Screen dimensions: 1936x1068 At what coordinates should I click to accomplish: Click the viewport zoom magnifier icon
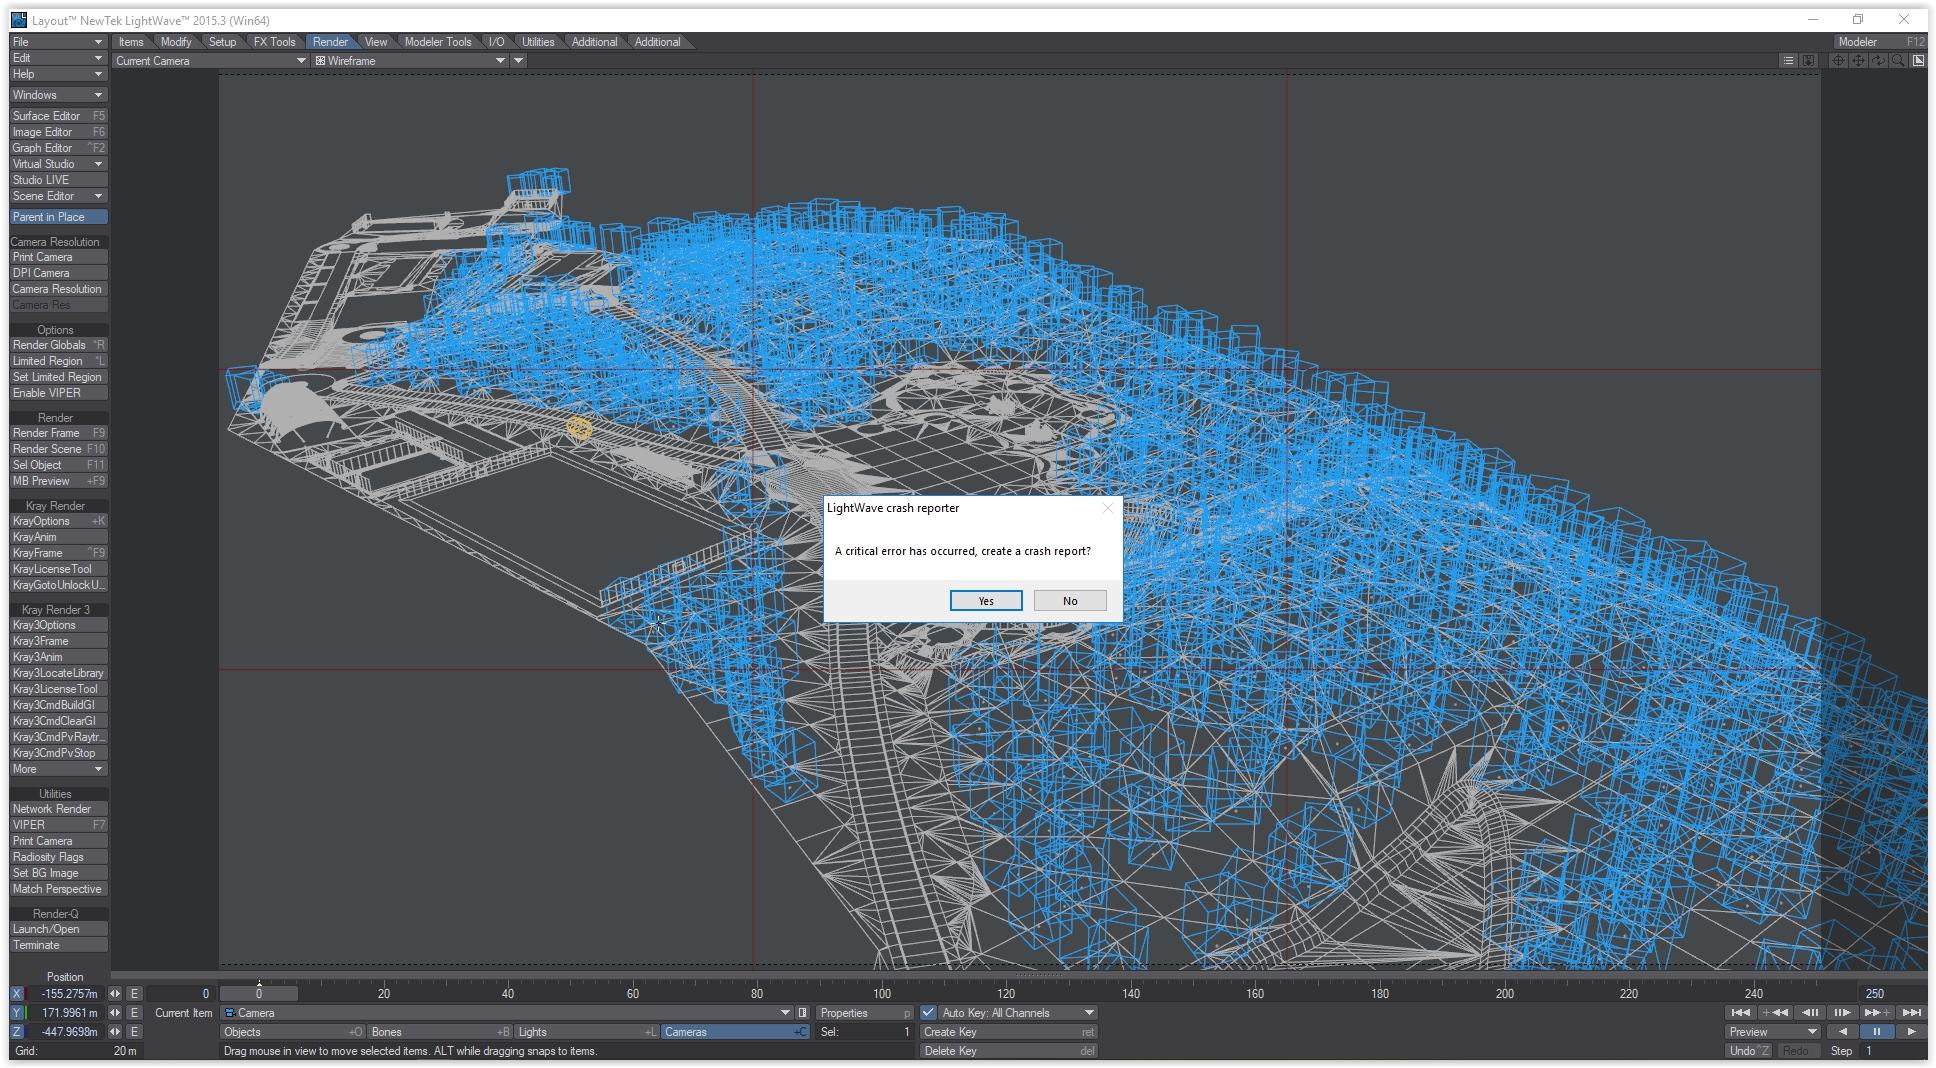click(x=1898, y=61)
